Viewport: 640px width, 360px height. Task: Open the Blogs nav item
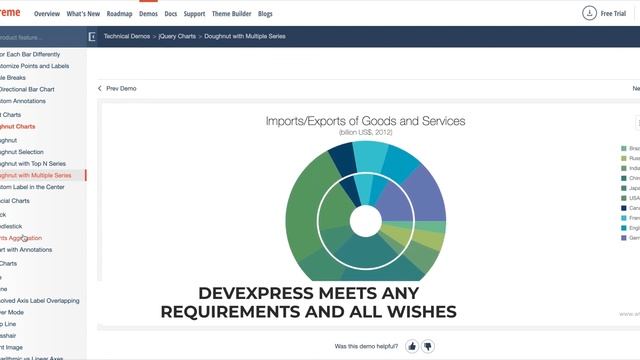point(265,14)
